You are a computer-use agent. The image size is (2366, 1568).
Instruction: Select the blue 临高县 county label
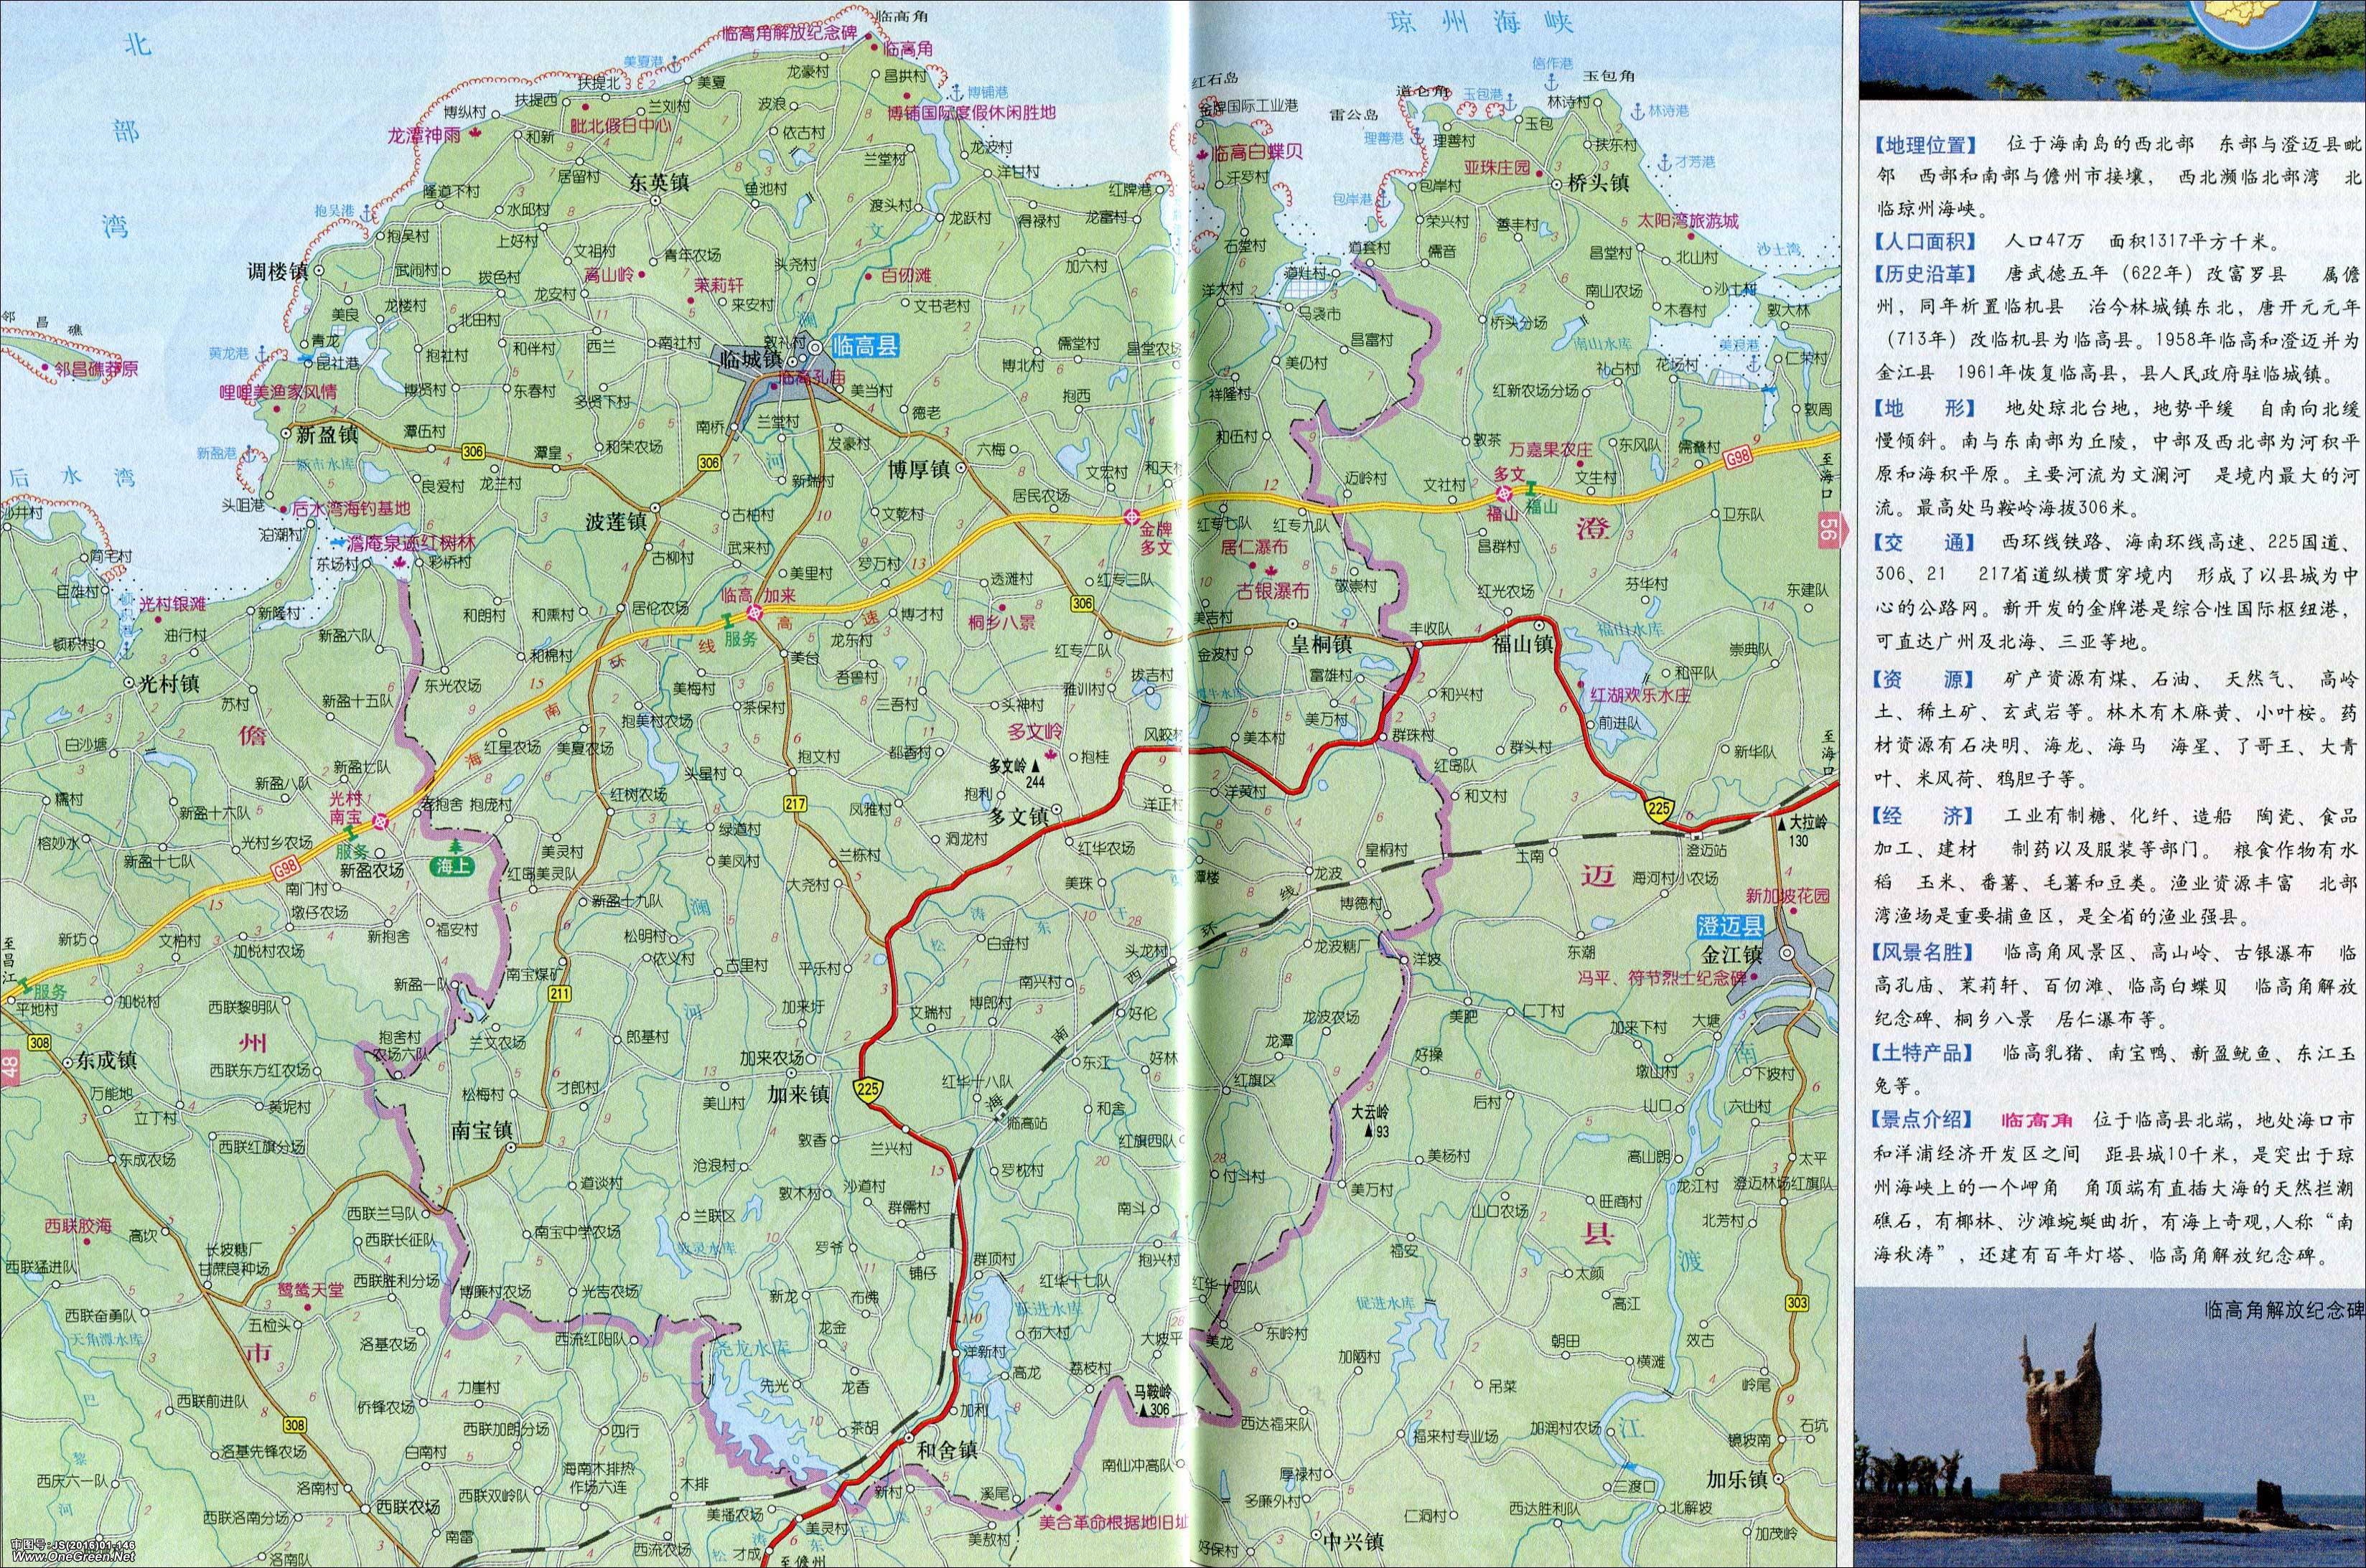point(865,347)
